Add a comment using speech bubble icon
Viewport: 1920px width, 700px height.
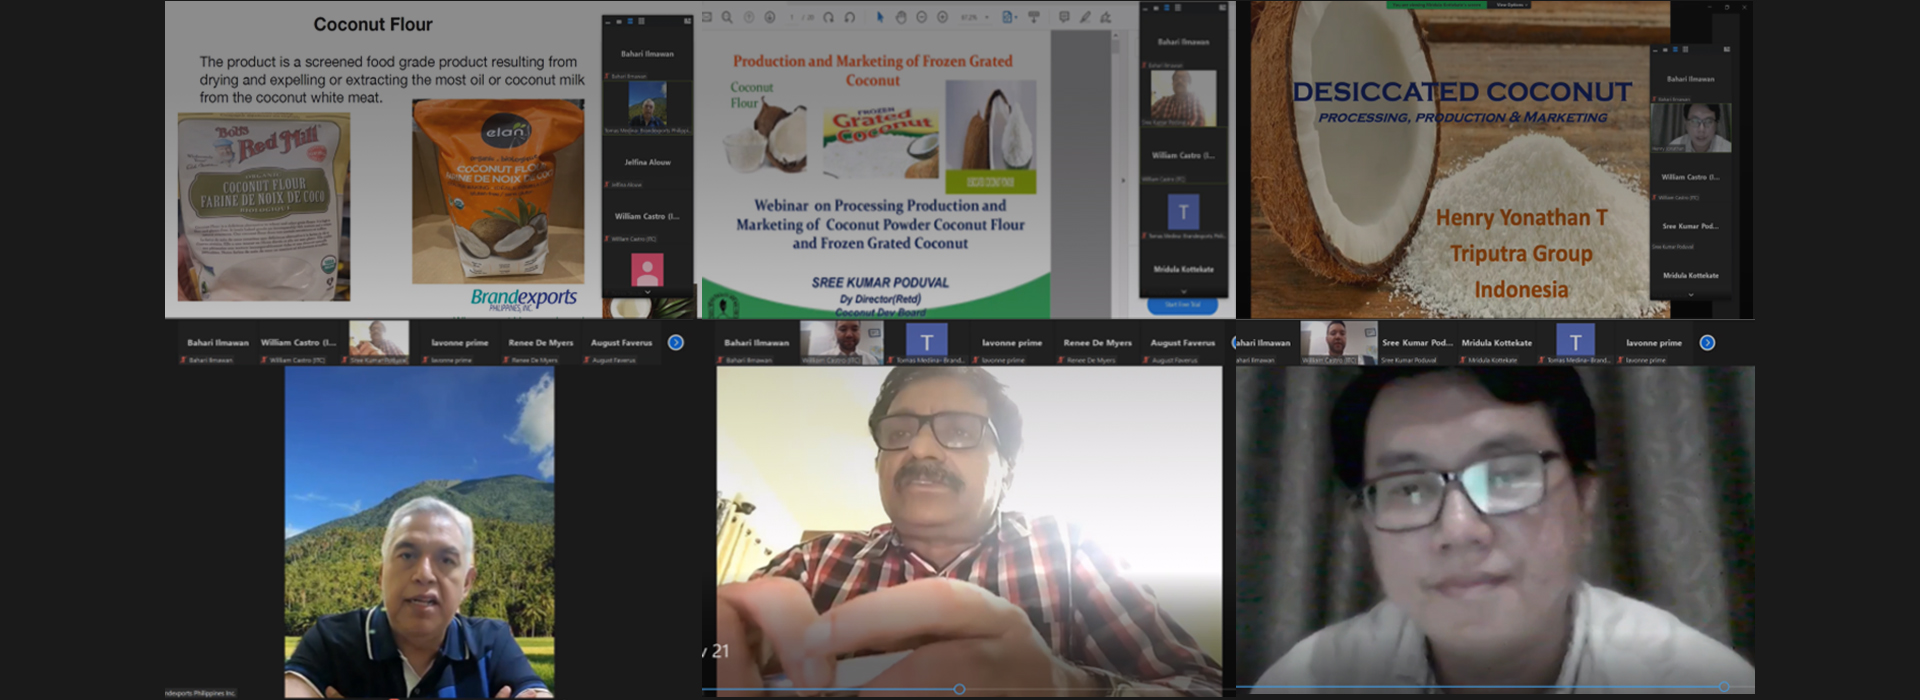(1064, 17)
